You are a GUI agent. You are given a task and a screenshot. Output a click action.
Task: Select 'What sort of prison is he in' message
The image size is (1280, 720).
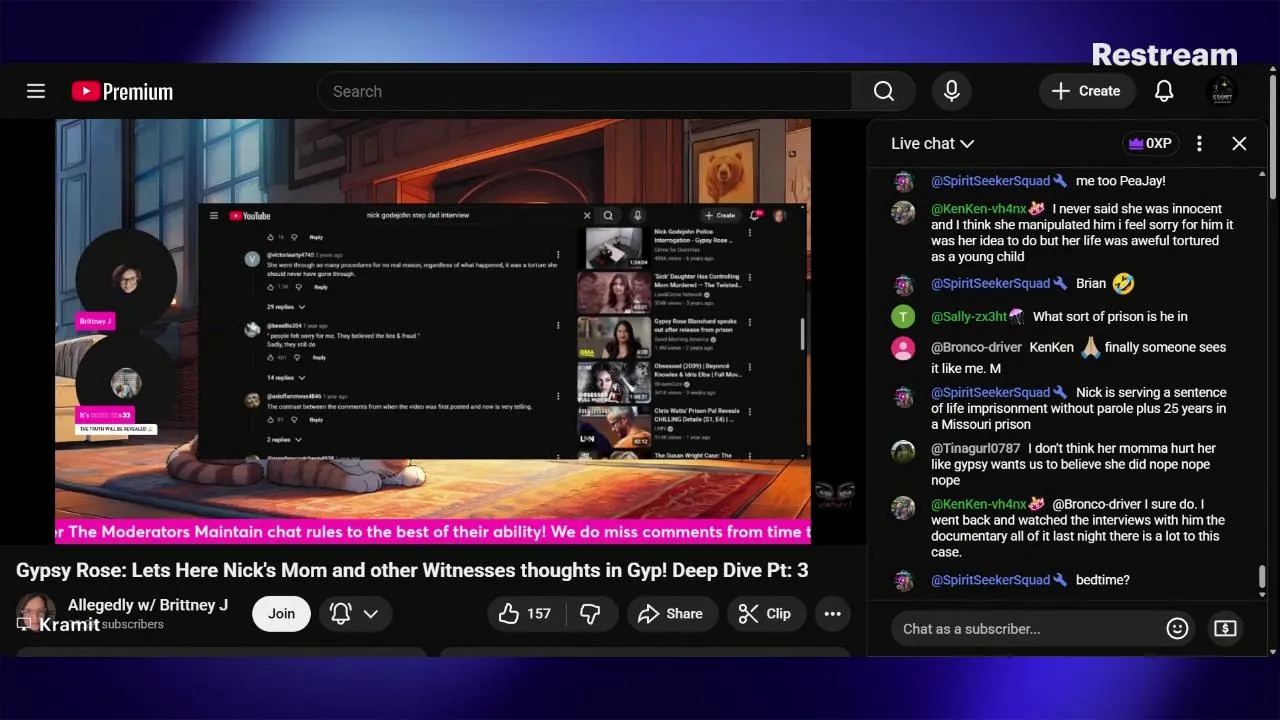click(x=1110, y=316)
